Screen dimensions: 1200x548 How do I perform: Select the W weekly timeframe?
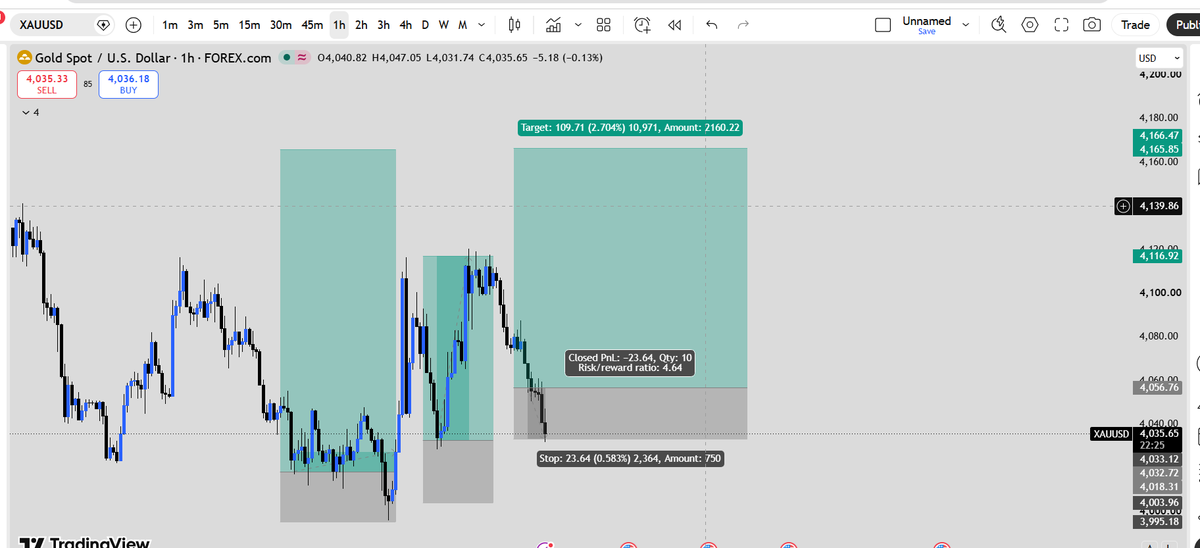(443, 24)
